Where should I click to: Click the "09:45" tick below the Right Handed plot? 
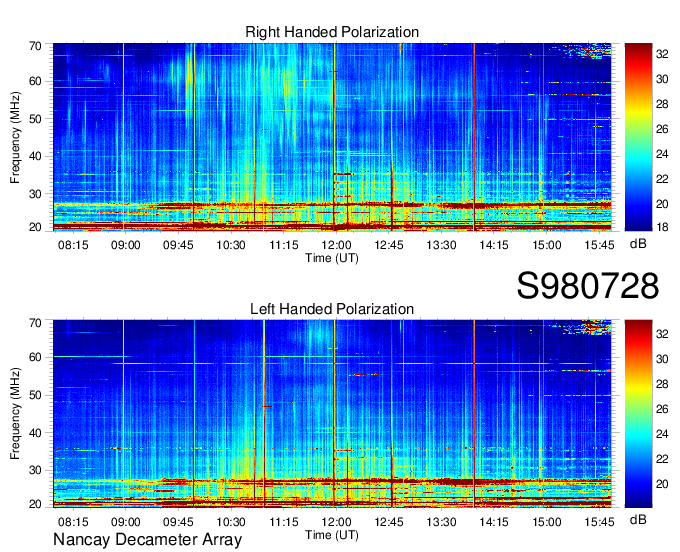tap(178, 245)
